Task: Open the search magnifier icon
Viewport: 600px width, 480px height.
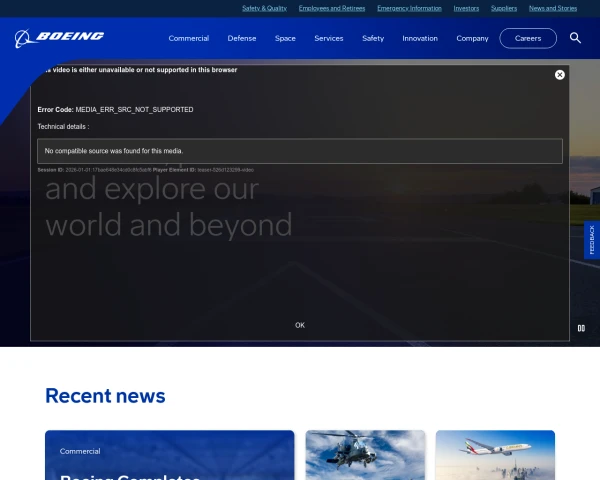Action: [x=575, y=38]
